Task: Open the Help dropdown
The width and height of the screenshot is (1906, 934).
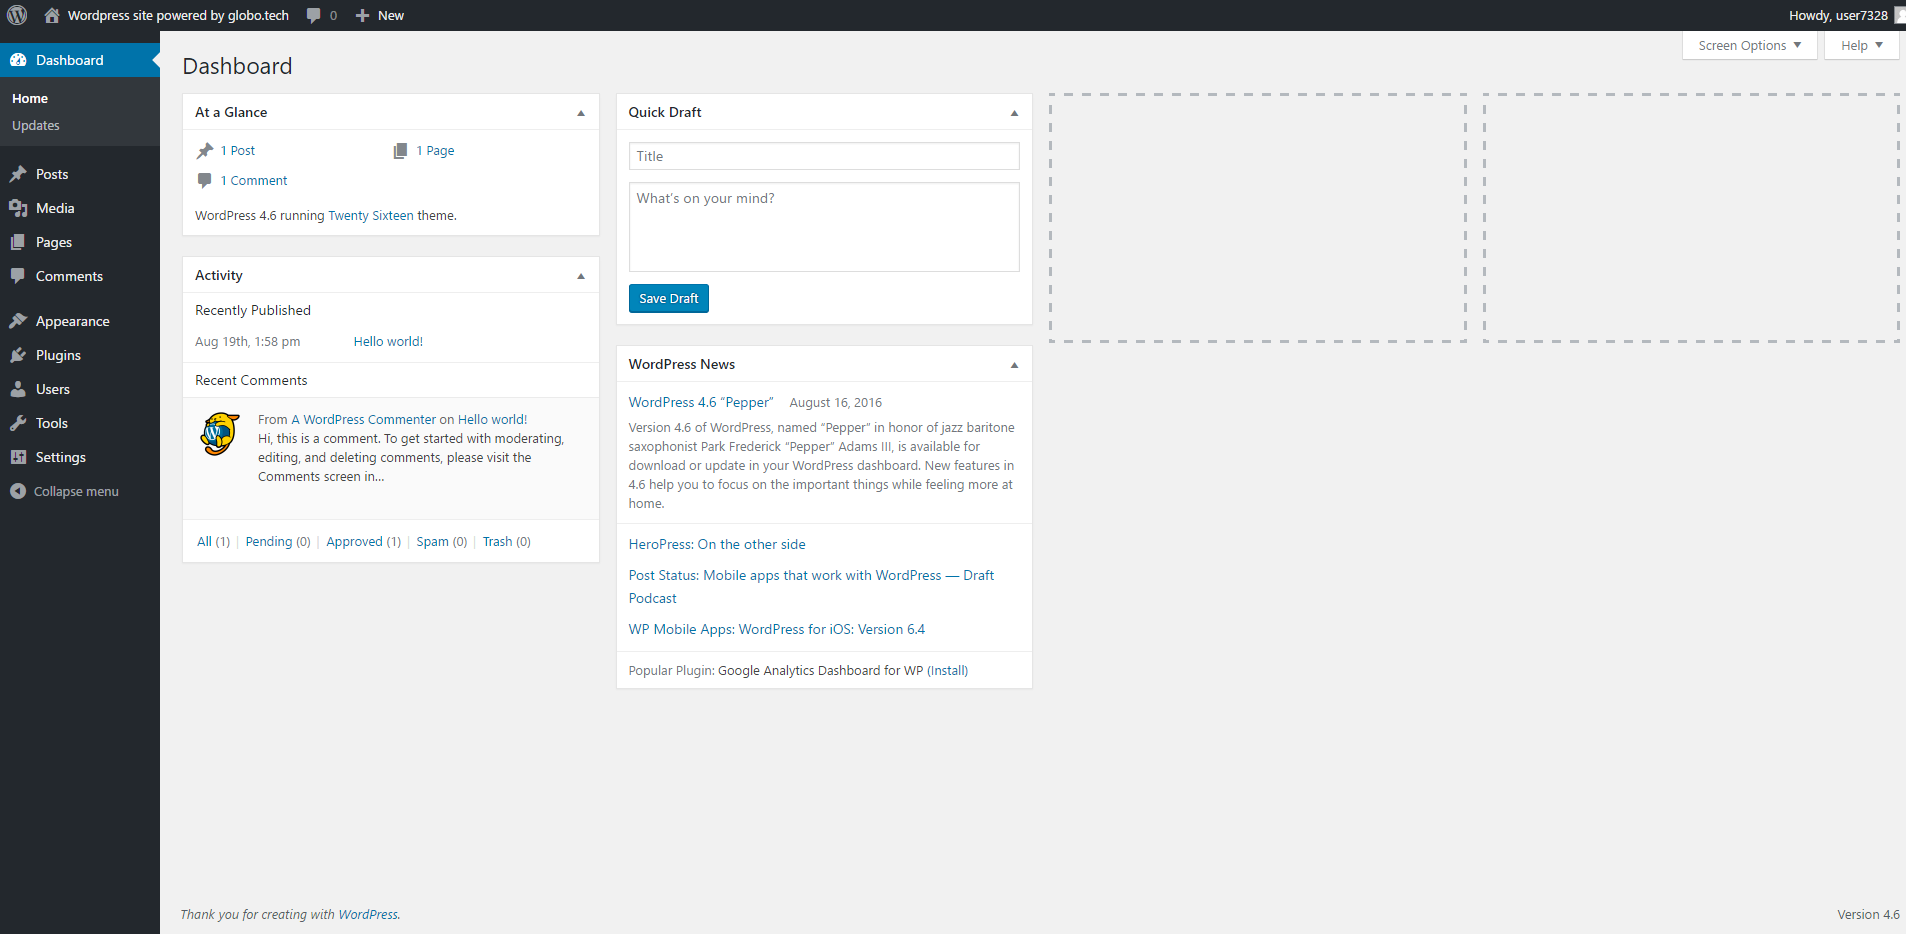Action: pos(1861,45)
